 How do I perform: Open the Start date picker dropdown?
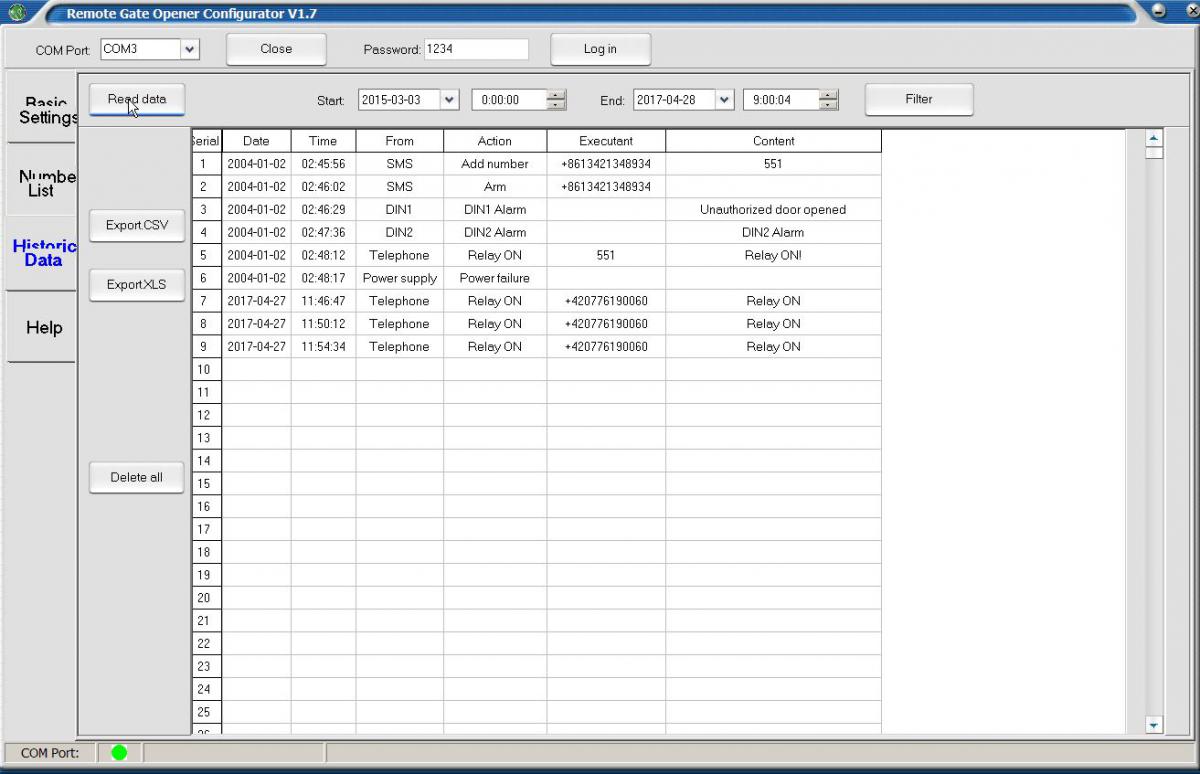(449, 100)
